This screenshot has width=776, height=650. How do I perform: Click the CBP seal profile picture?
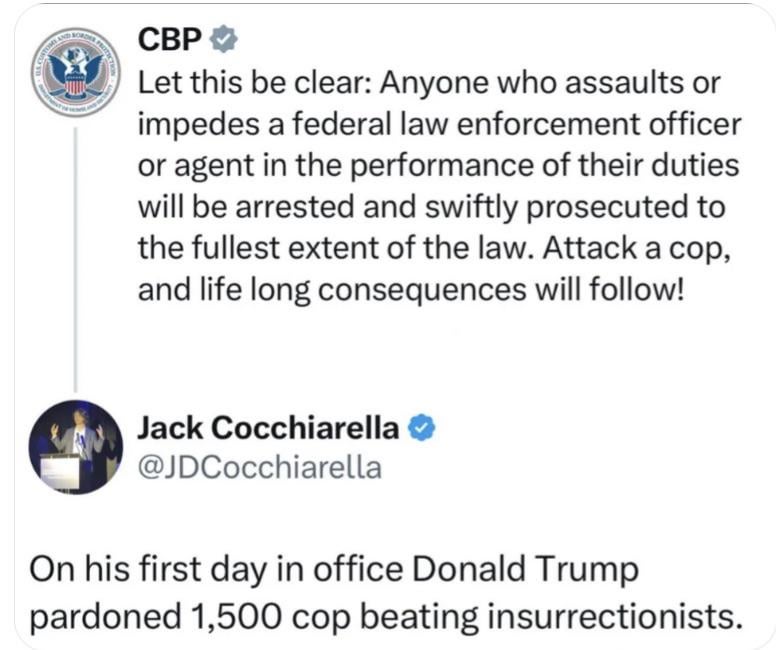click(x=75, y=73)
